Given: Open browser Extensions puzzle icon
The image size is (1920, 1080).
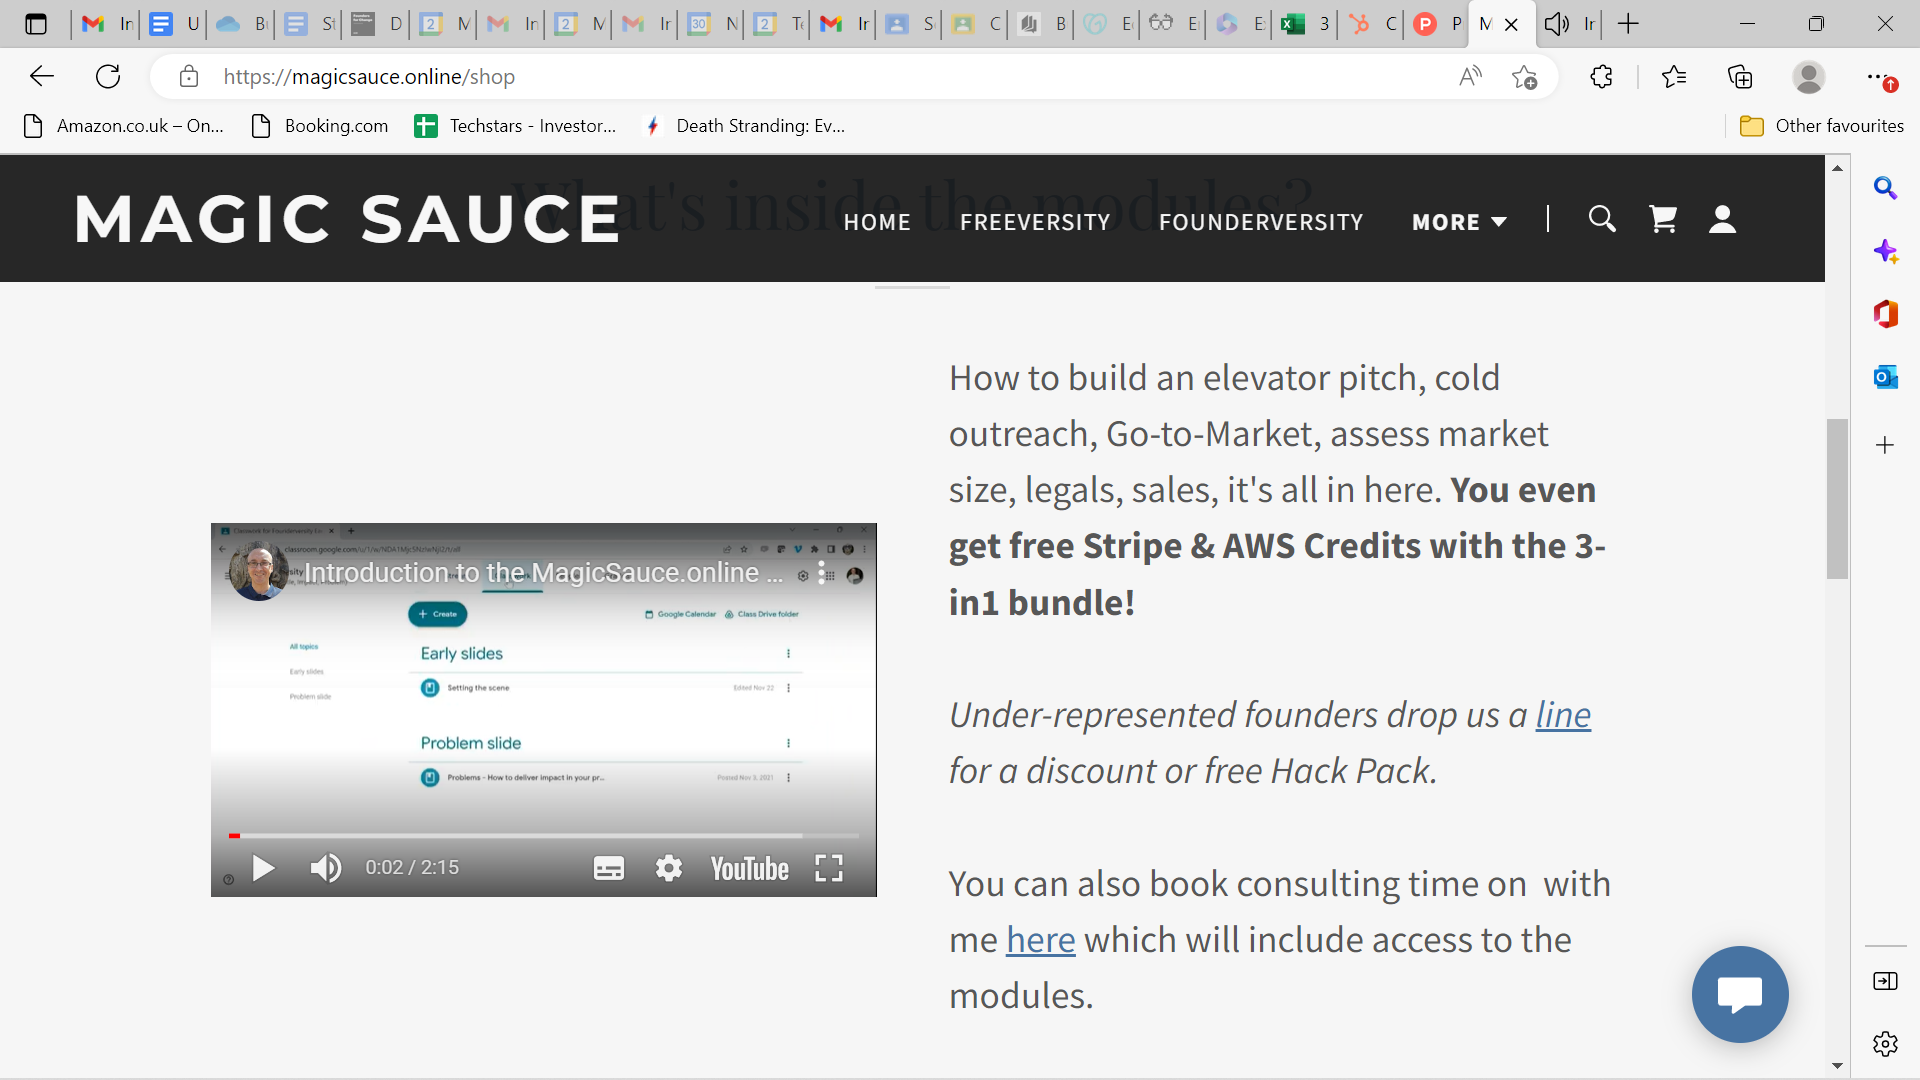Looking at the screenshot, I should (1601, 77).
